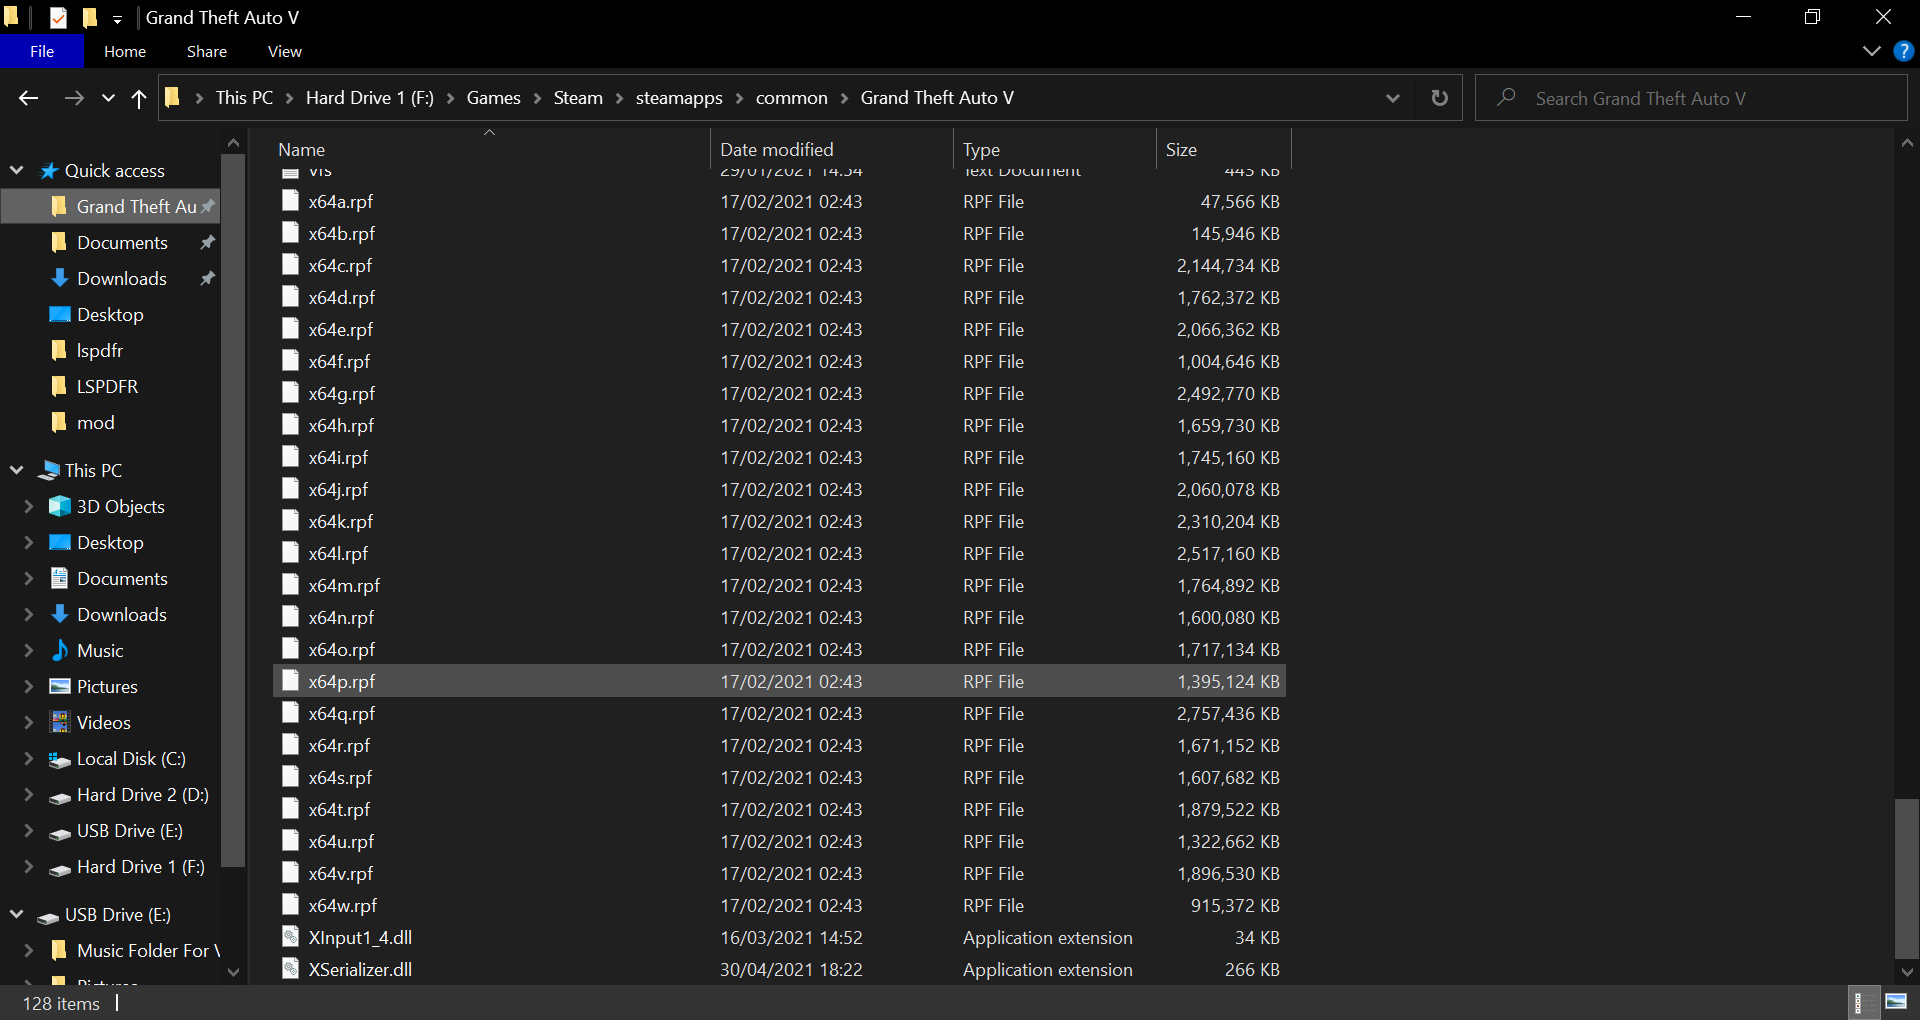Click the Quick access star icon
The width and height of the screenshot is (1920, 1020).
click(x=48, y=171)
